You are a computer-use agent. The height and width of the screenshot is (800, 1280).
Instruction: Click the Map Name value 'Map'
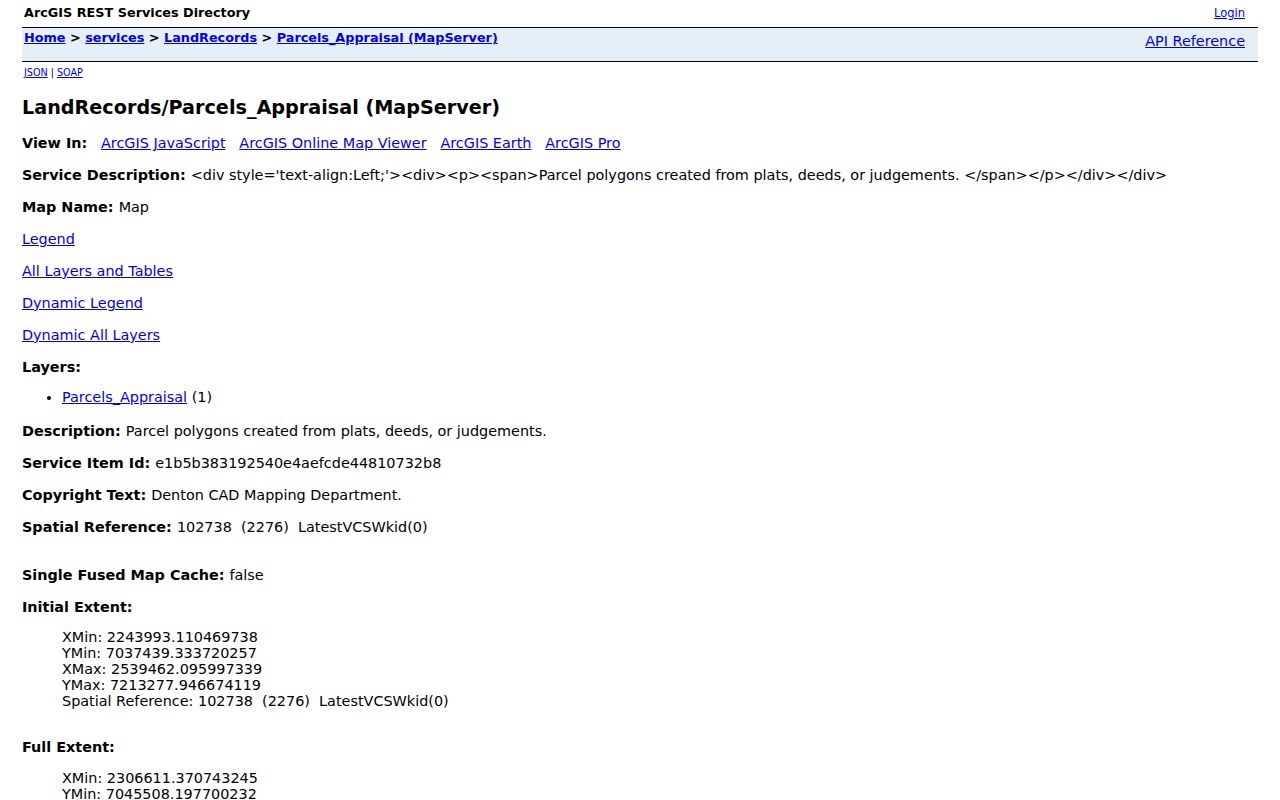[133, 207]
